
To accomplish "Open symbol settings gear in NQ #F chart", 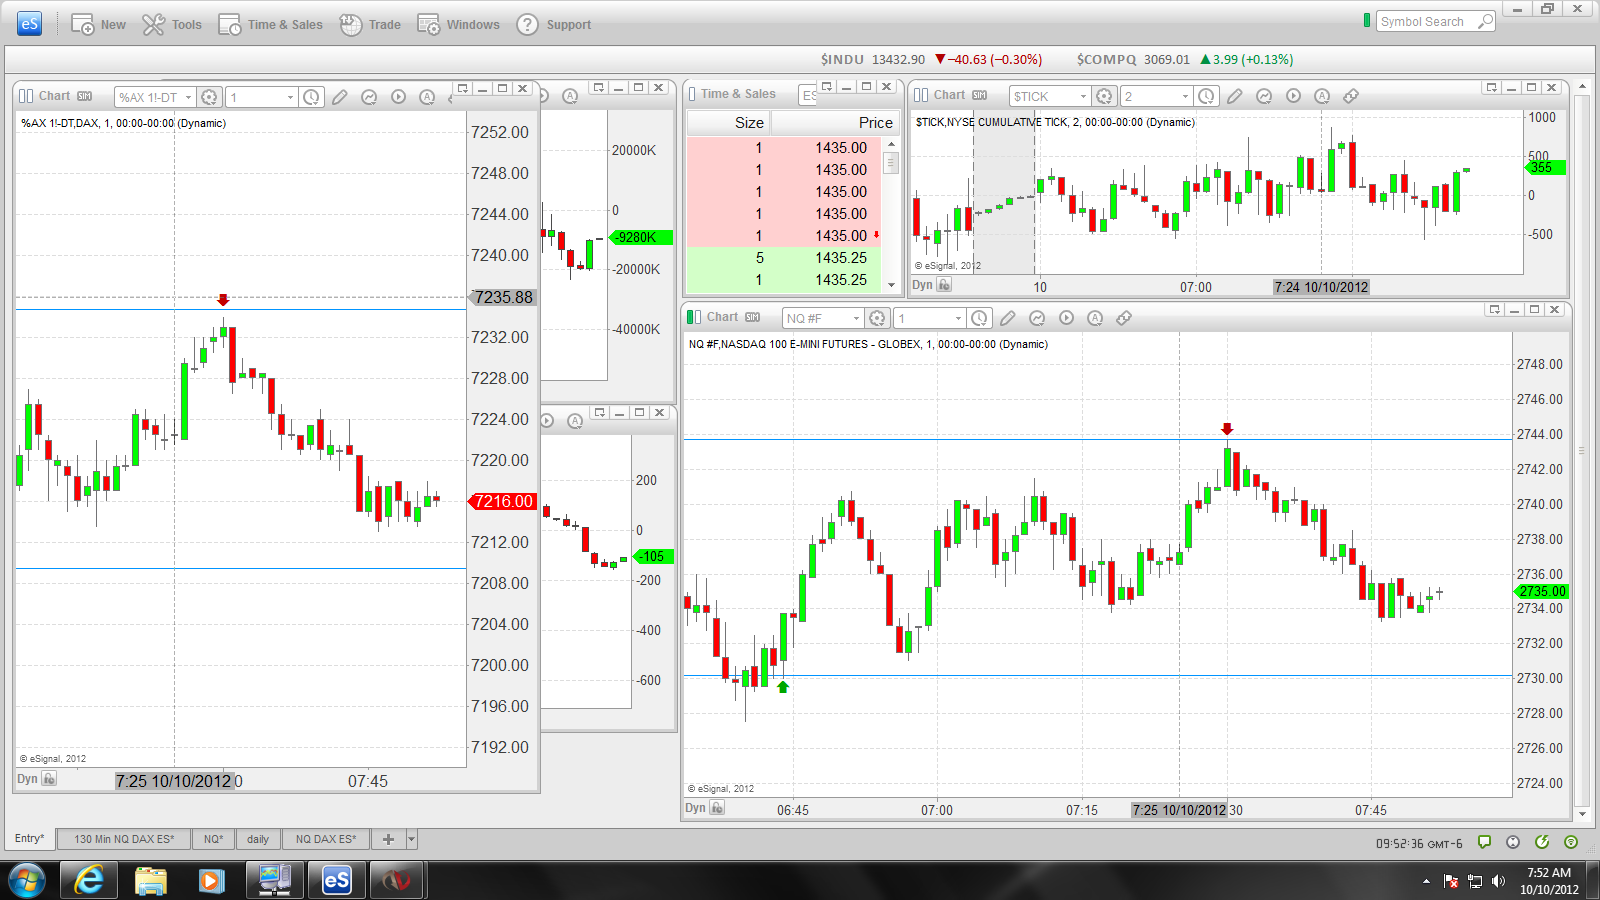I will [x=877, y=318].
